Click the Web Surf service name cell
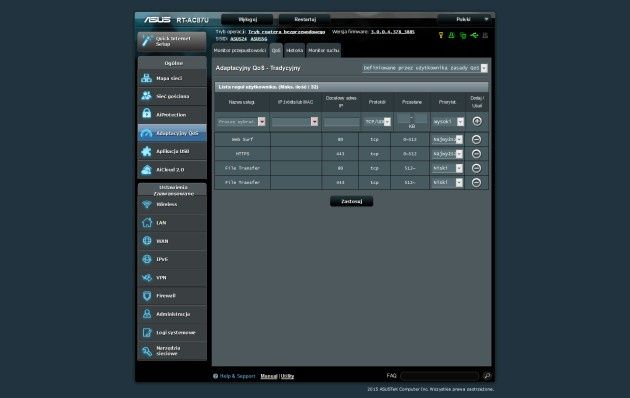Screen dimensions: 630x398 [242, 139]
